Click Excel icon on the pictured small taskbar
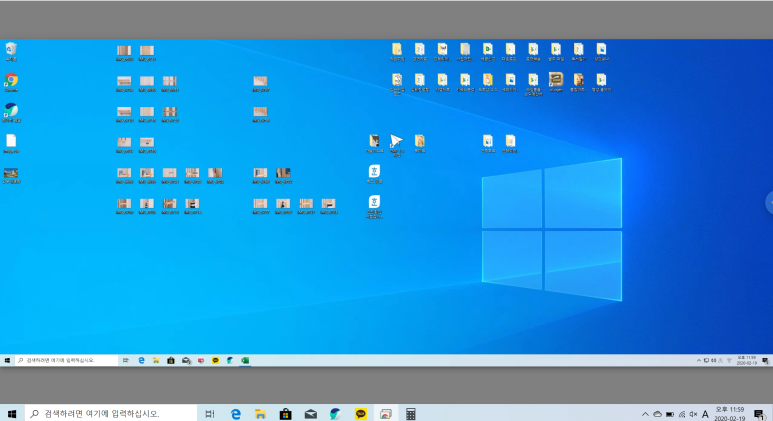 click(x=245, y=360)
